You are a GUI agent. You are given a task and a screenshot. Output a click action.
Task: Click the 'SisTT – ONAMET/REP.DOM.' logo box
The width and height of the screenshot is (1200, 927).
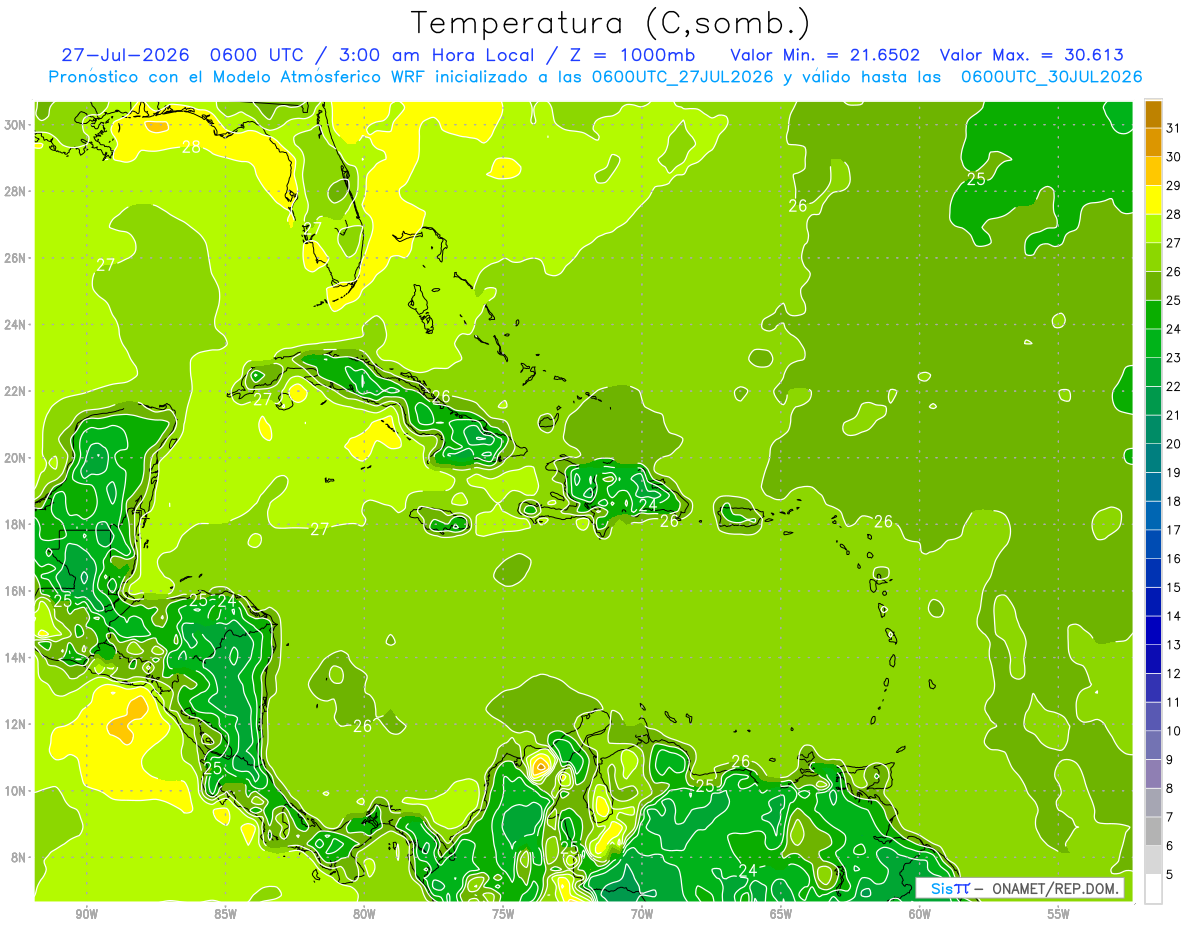pos(1020,888)
